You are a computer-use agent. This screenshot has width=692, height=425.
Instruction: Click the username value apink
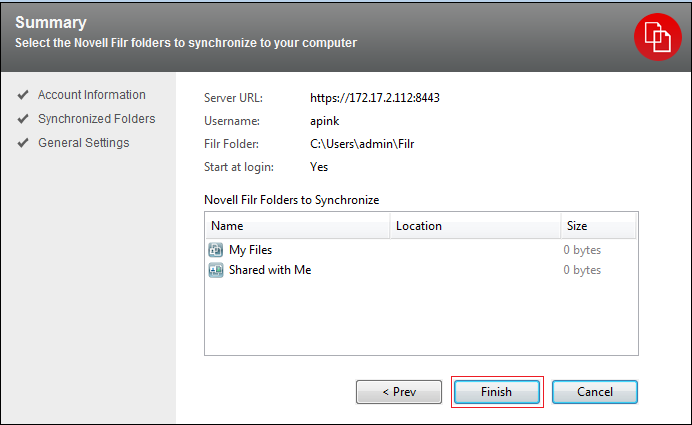click(x=326, y=121)
